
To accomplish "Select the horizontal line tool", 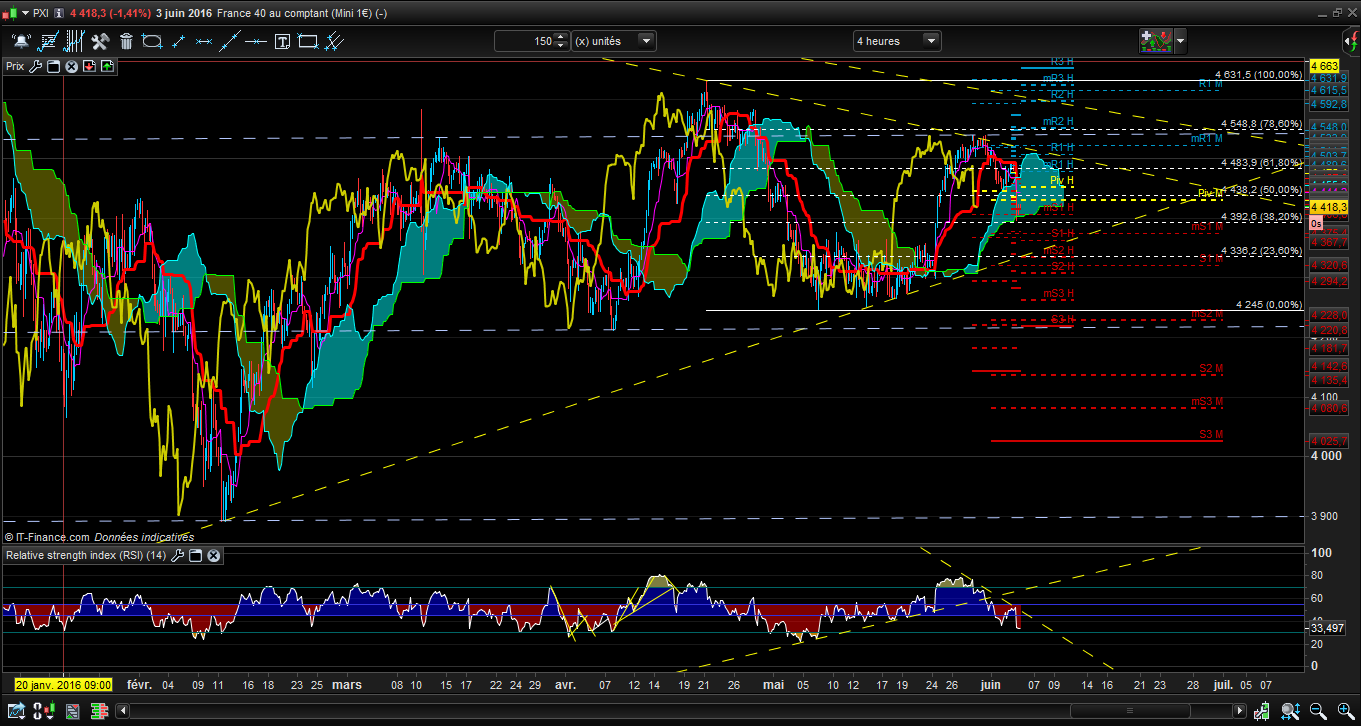I will point(256,41).
